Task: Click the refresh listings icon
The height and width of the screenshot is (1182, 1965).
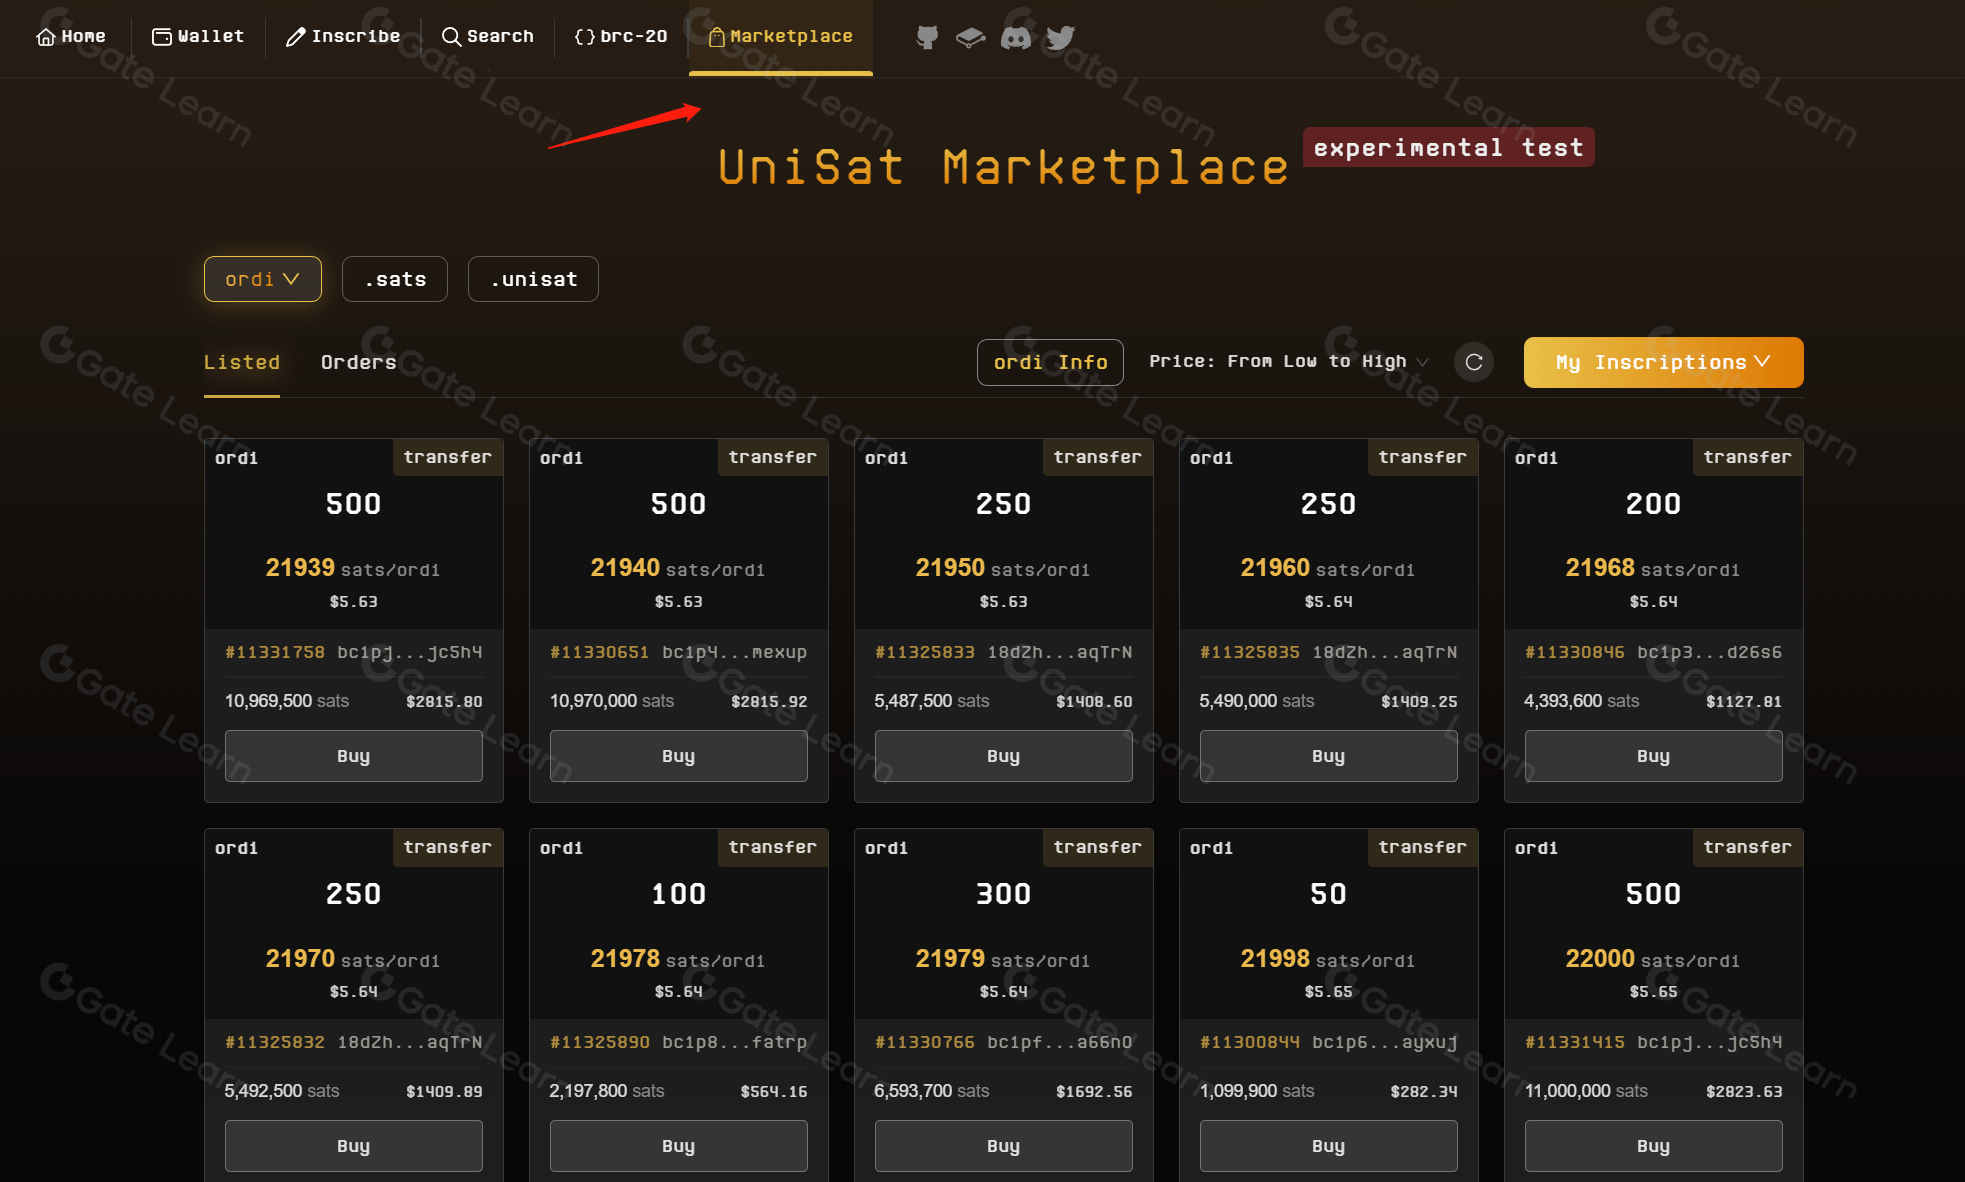Action: click(1474, 362)
